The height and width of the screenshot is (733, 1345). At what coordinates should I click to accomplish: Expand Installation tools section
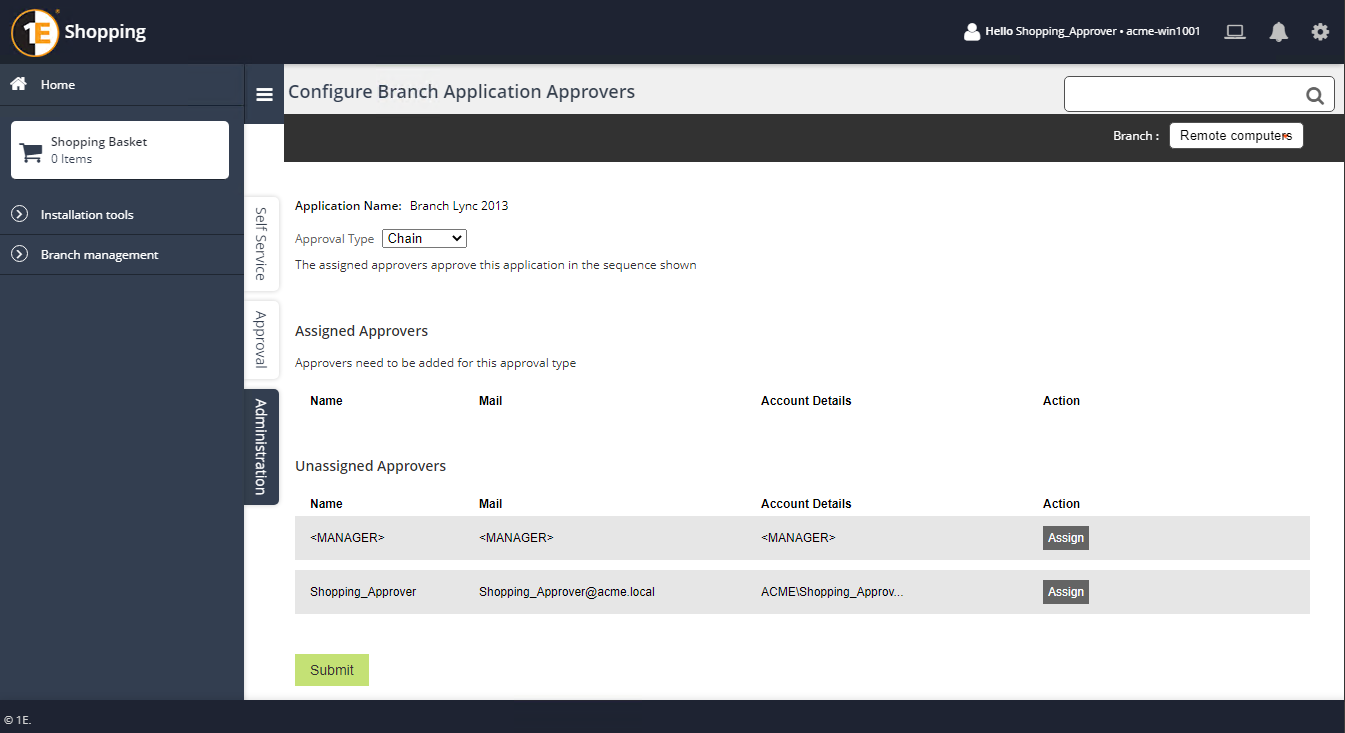86,215
